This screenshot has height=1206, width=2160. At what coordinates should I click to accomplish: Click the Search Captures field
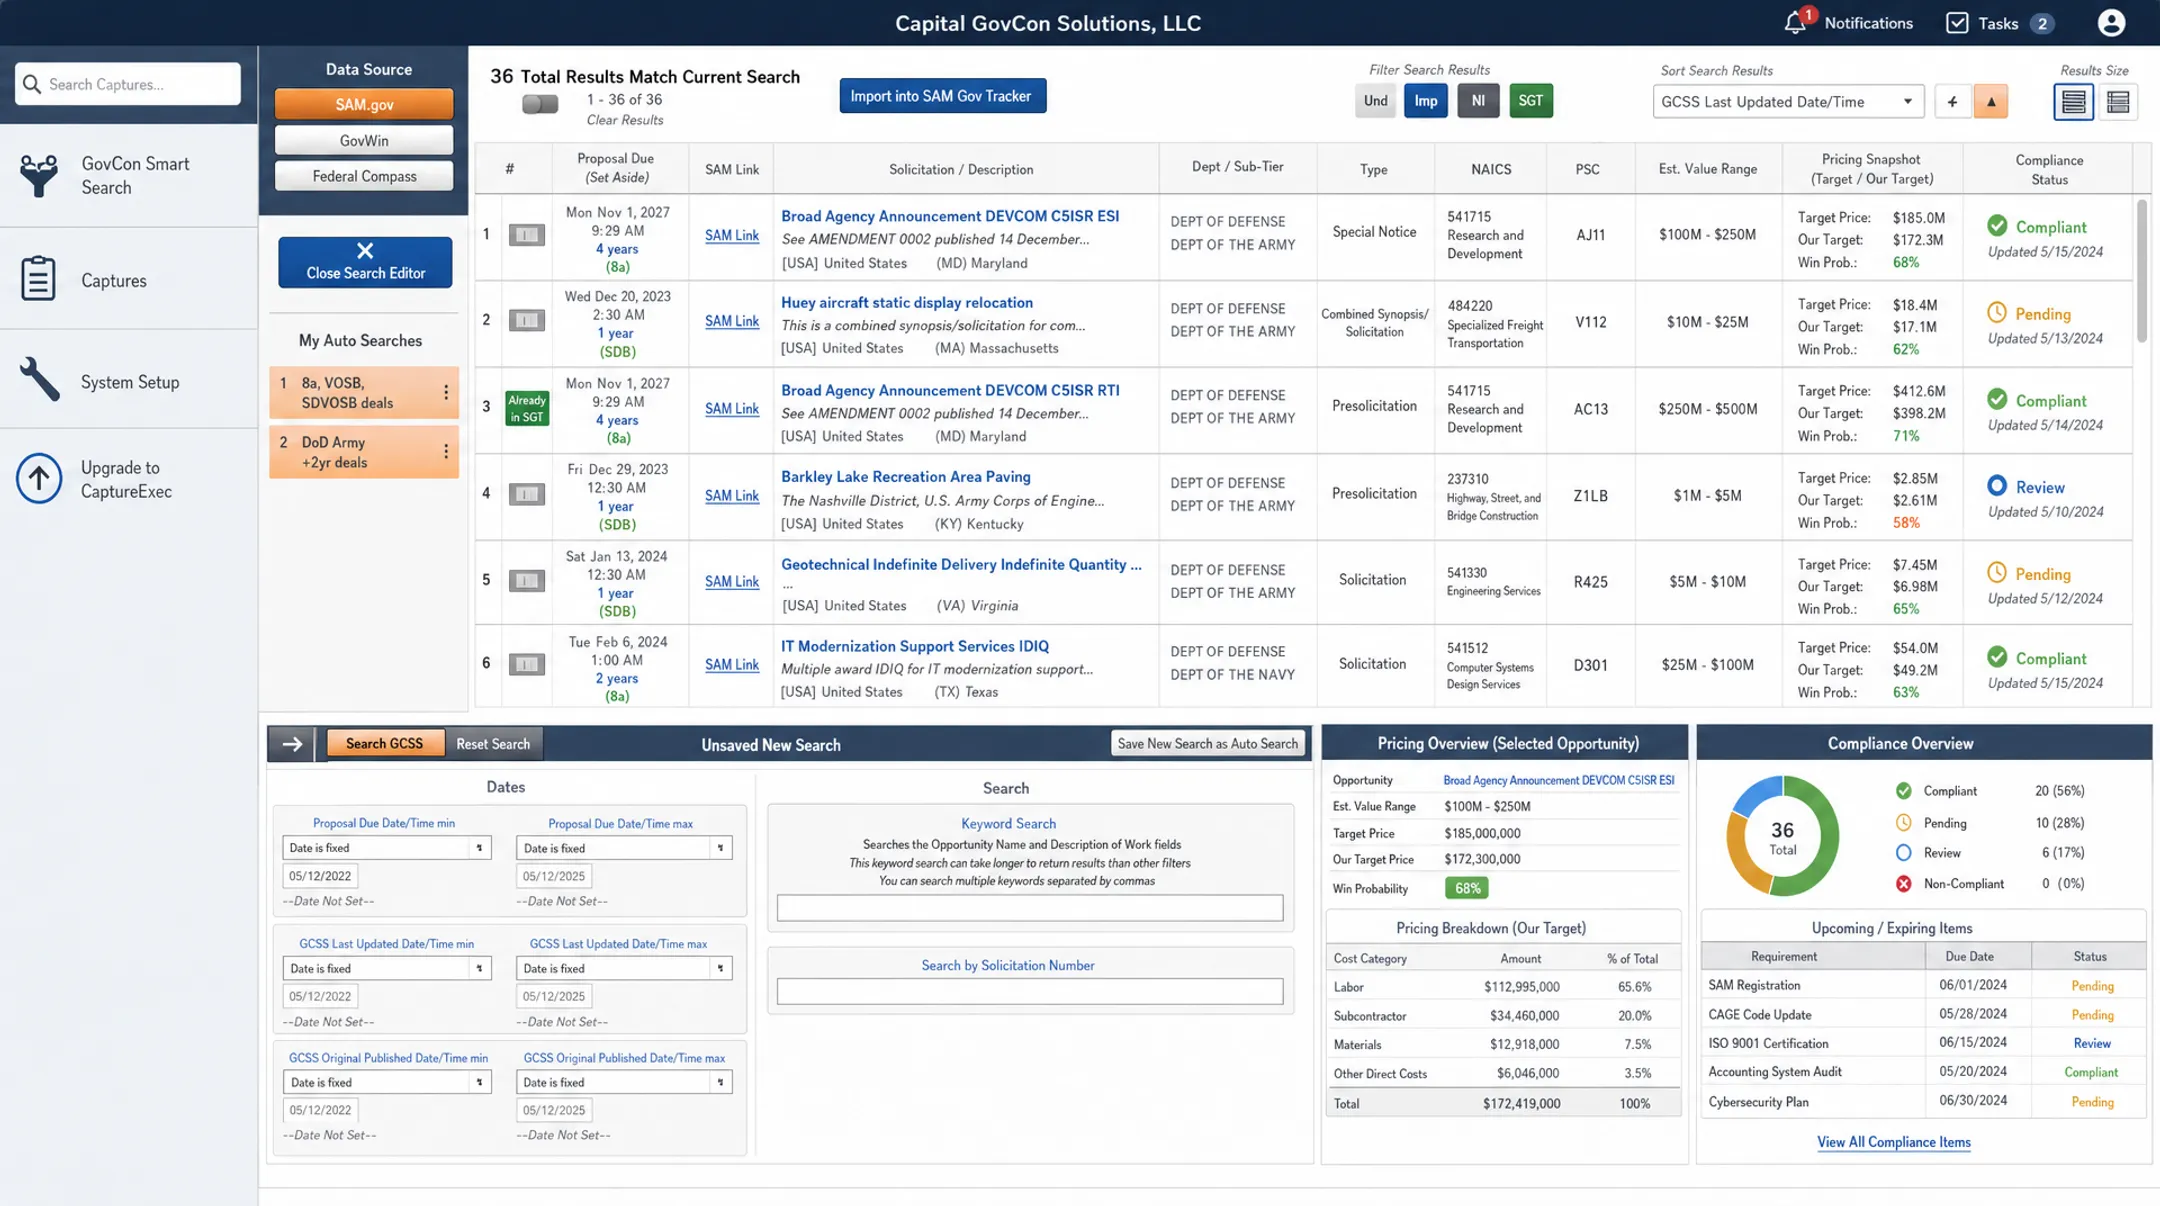pos(128,84)
